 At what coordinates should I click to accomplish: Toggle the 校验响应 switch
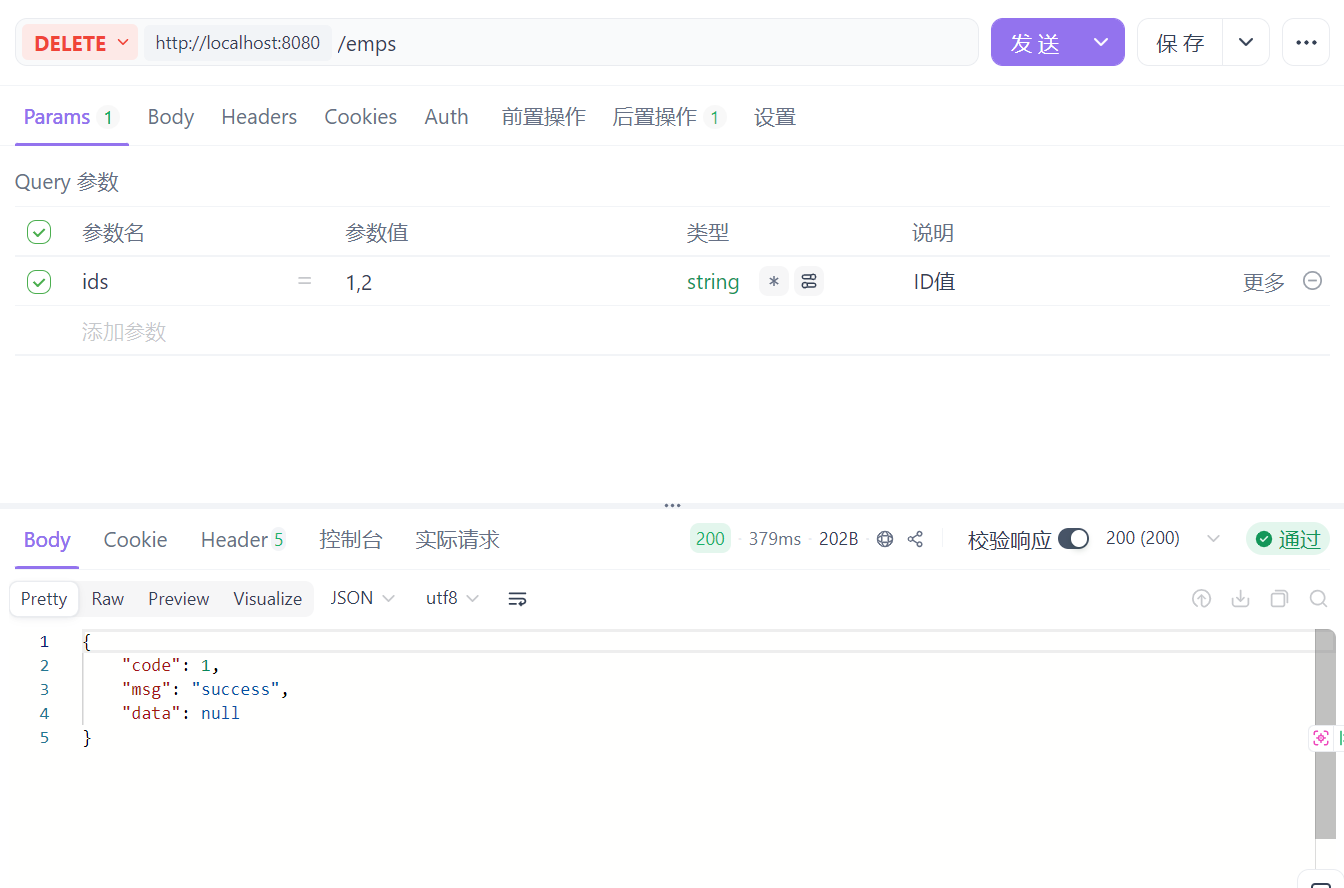1074,539
